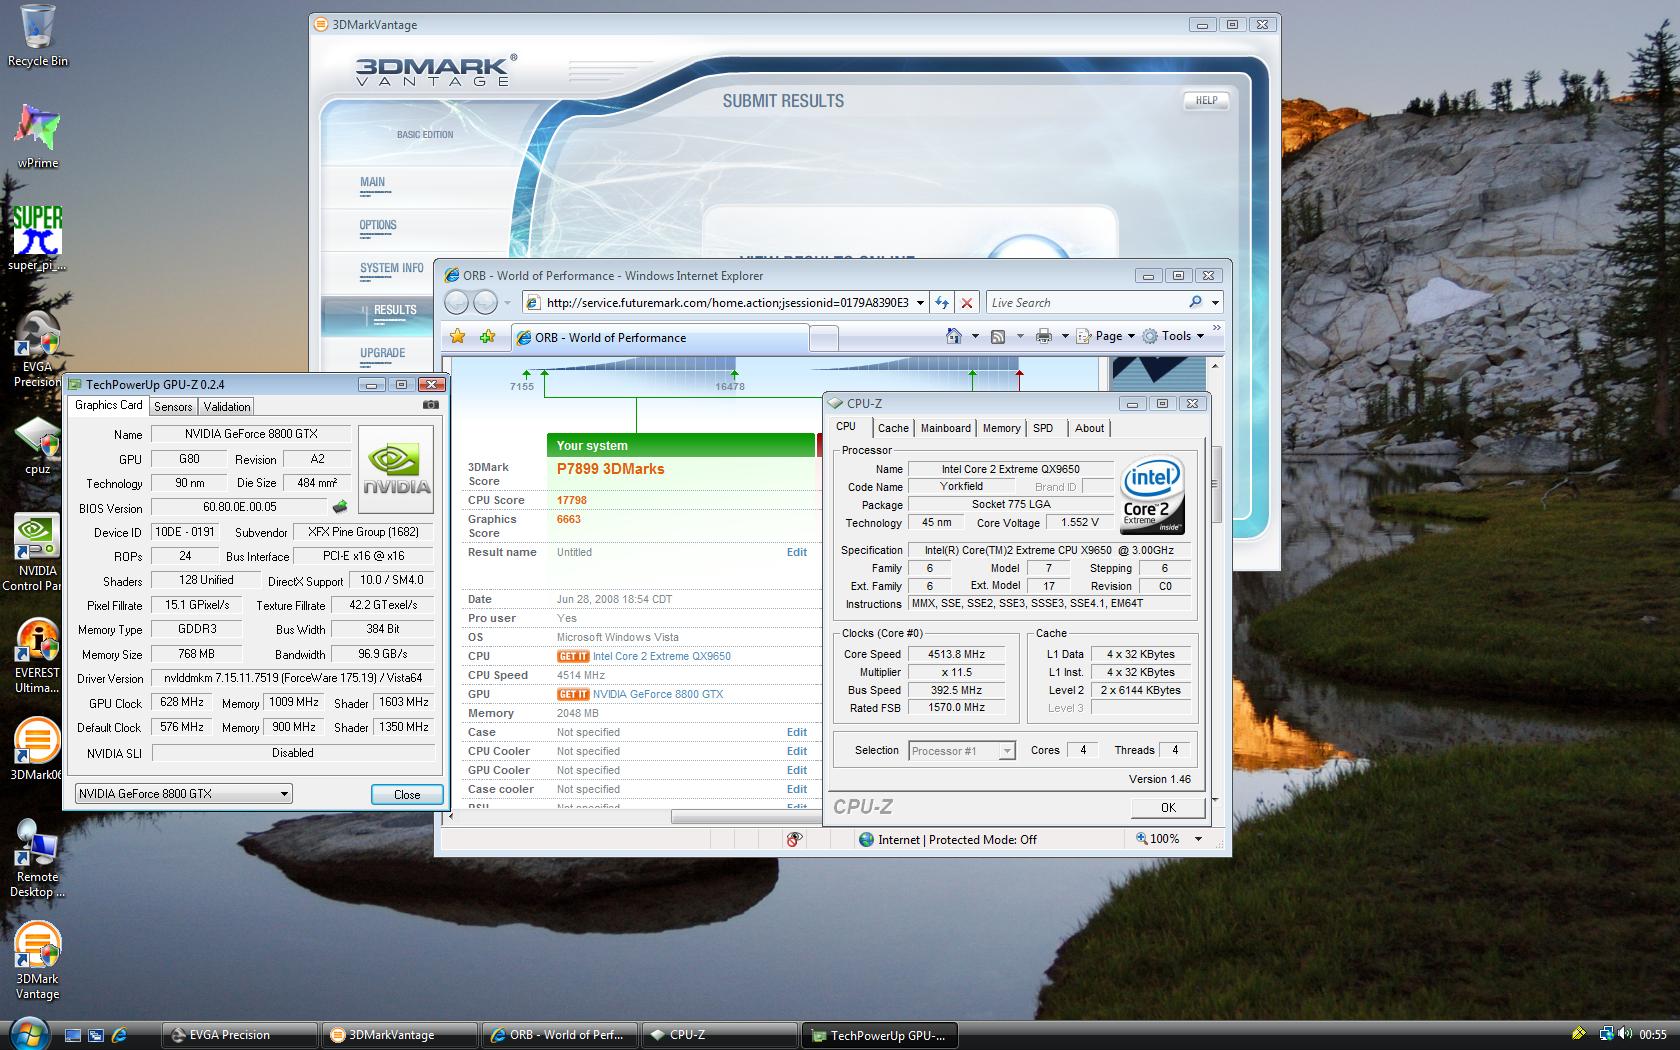Screen dimensions: 1680x1050
Task: Open the About tab in CPU-Z
Action: point(1089,428)
